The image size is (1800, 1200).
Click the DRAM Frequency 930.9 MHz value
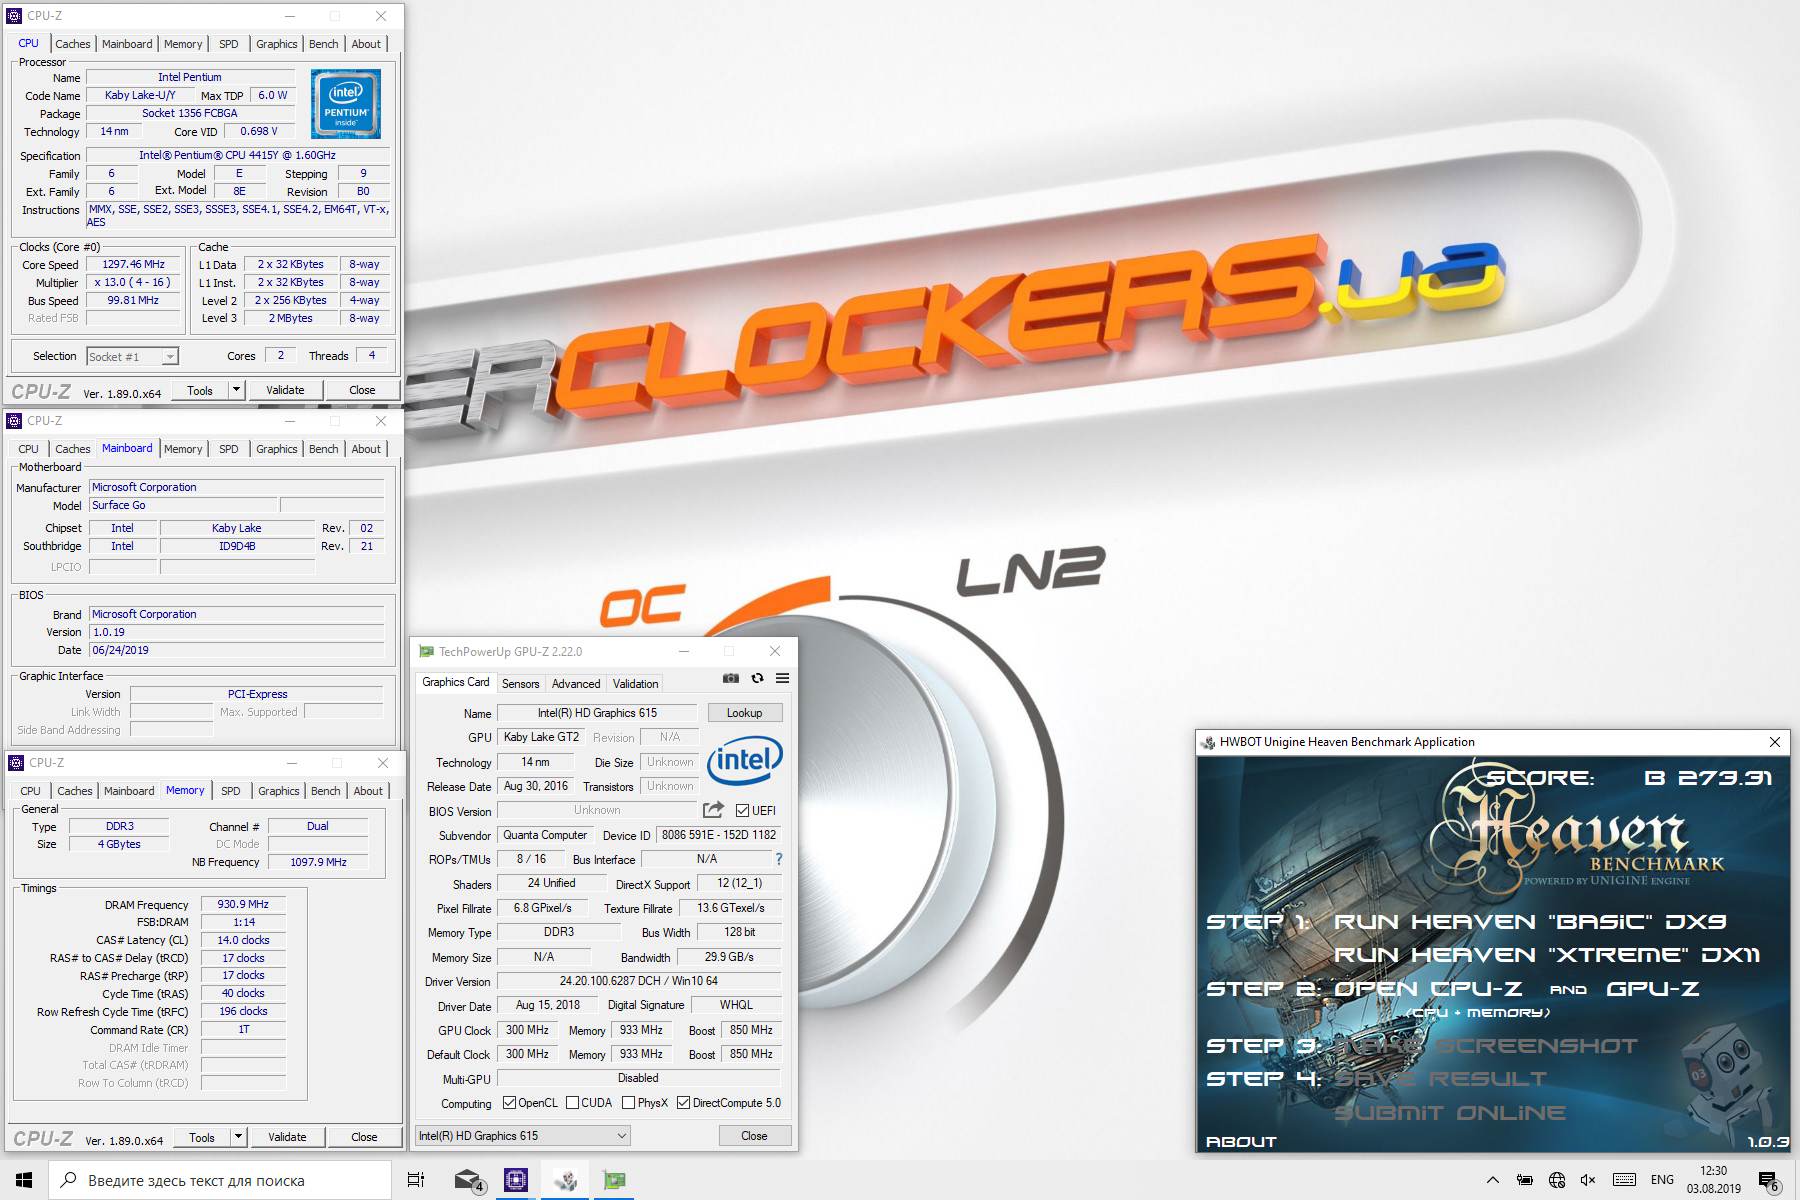tap(243, 904)
